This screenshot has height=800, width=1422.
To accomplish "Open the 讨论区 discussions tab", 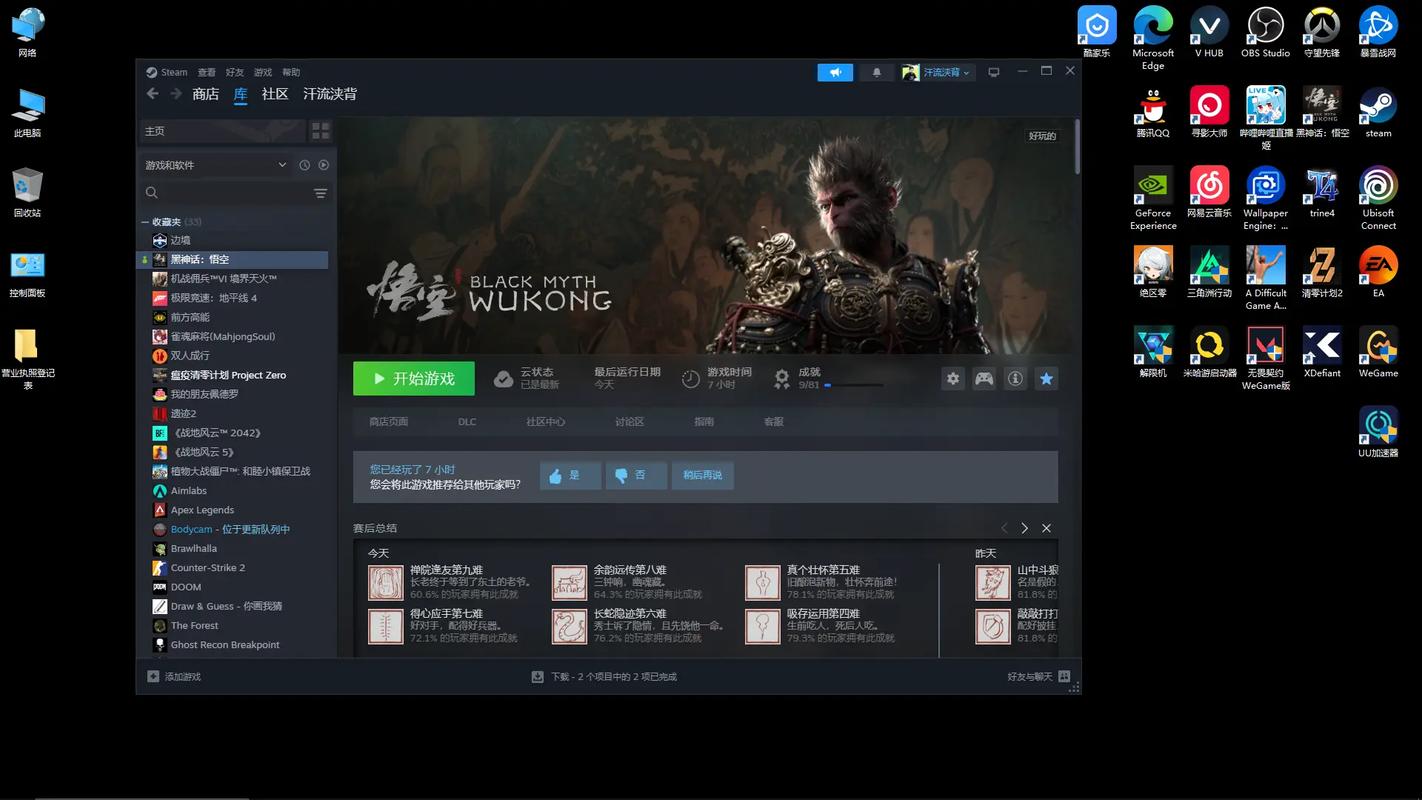I will click(629, 422).
